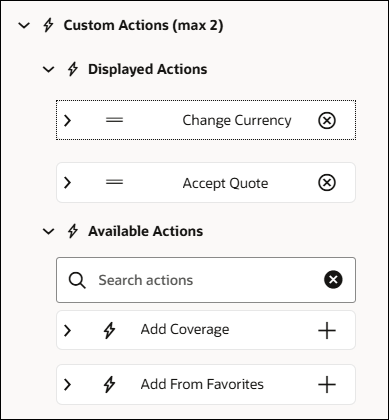Click the lightning icon of Add Coverage
The width and height of the screenshot is (389, 420).
point(109,330)
